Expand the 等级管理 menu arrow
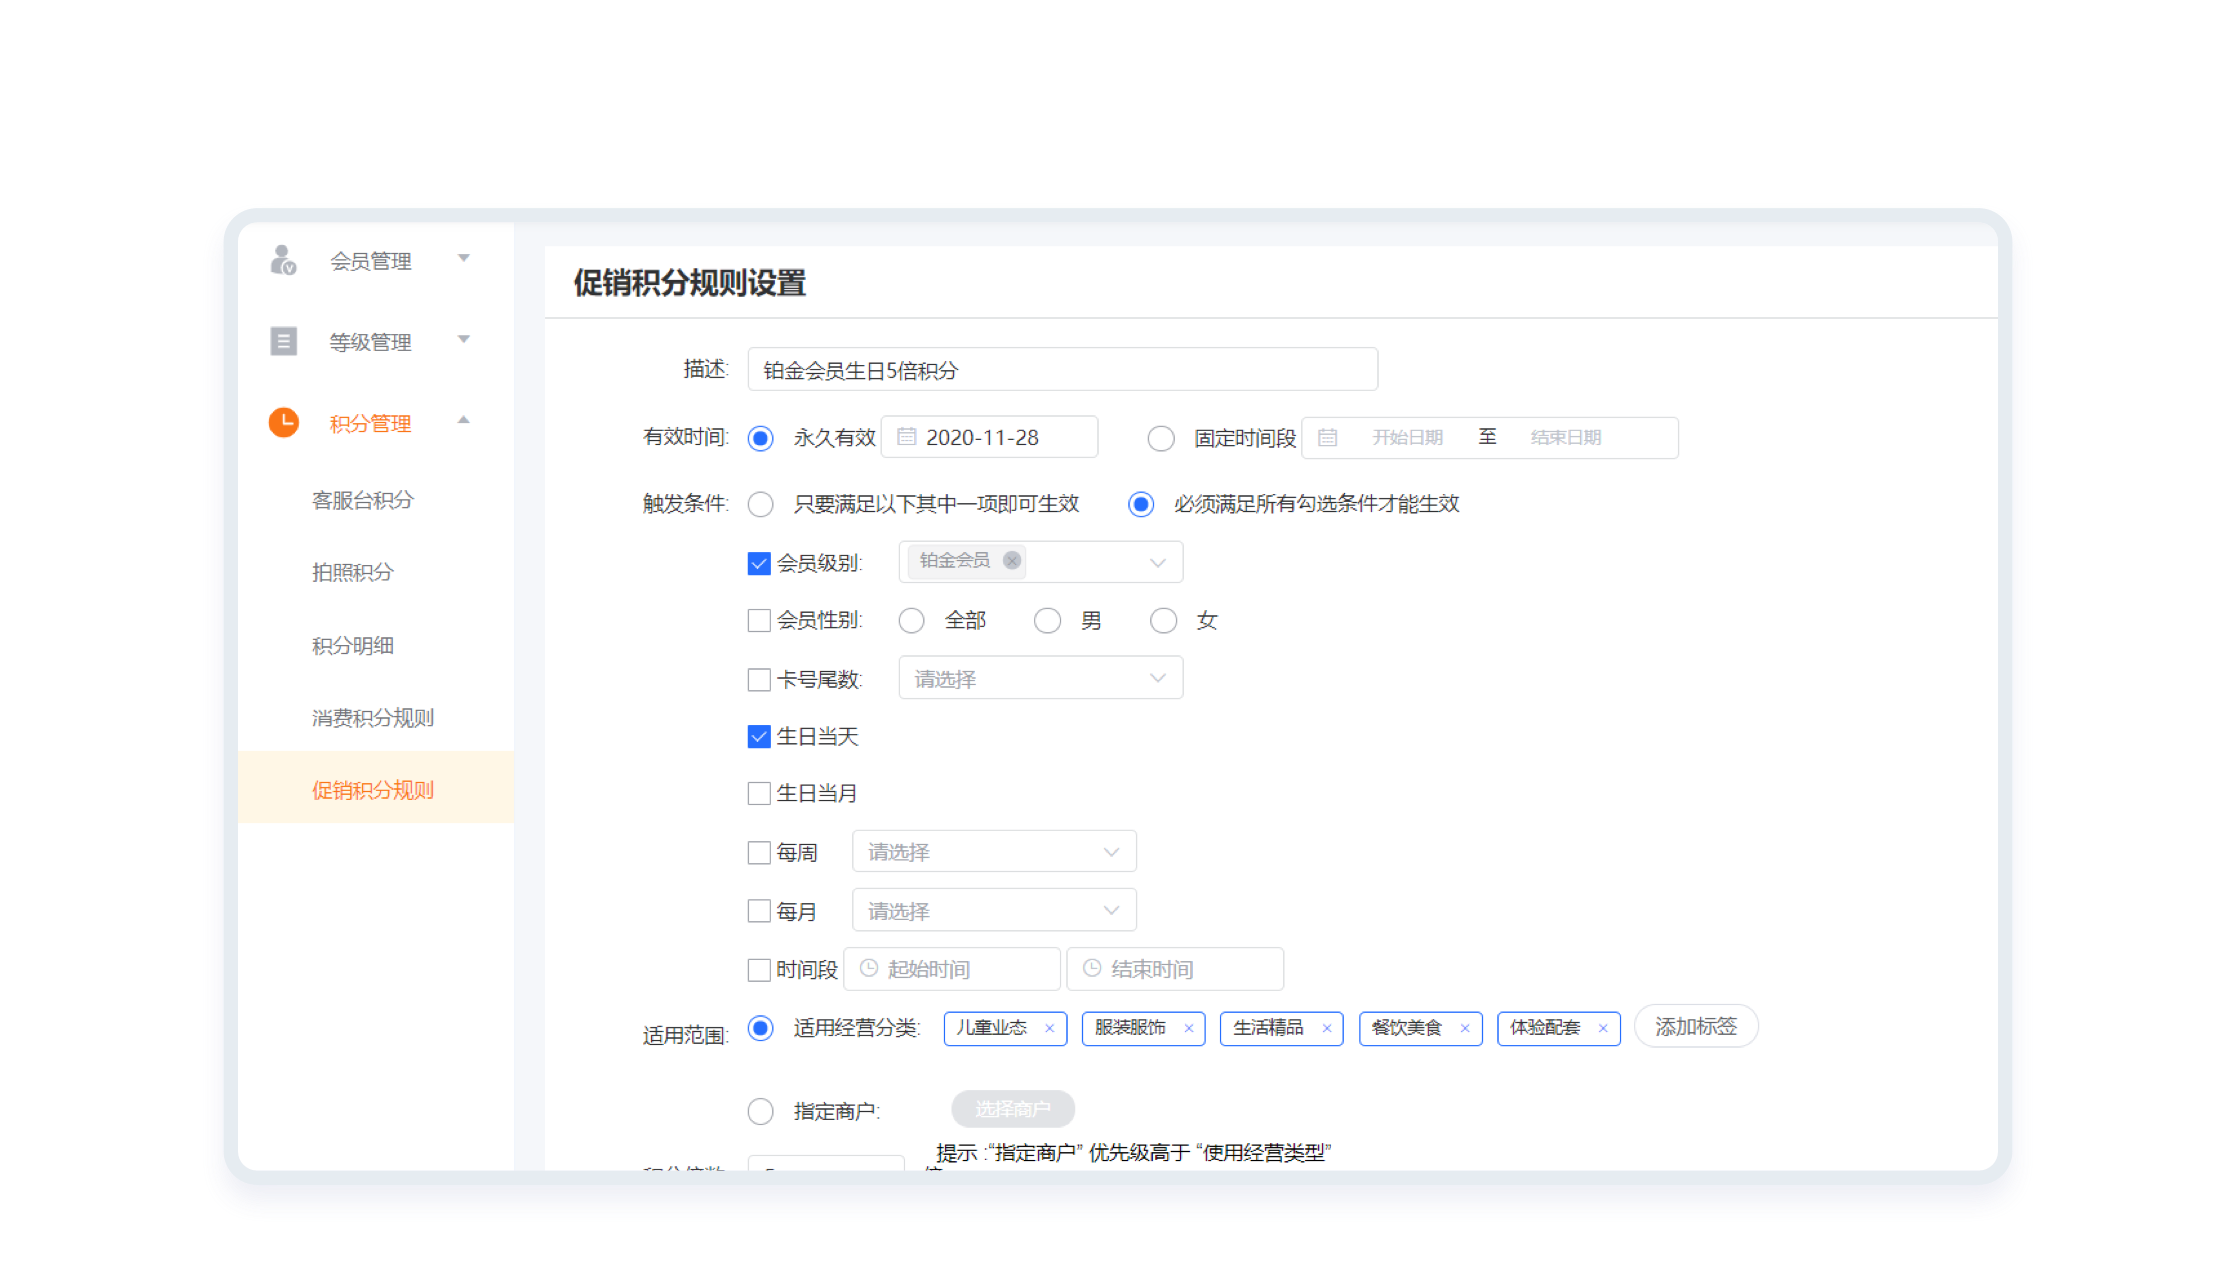 464,339
